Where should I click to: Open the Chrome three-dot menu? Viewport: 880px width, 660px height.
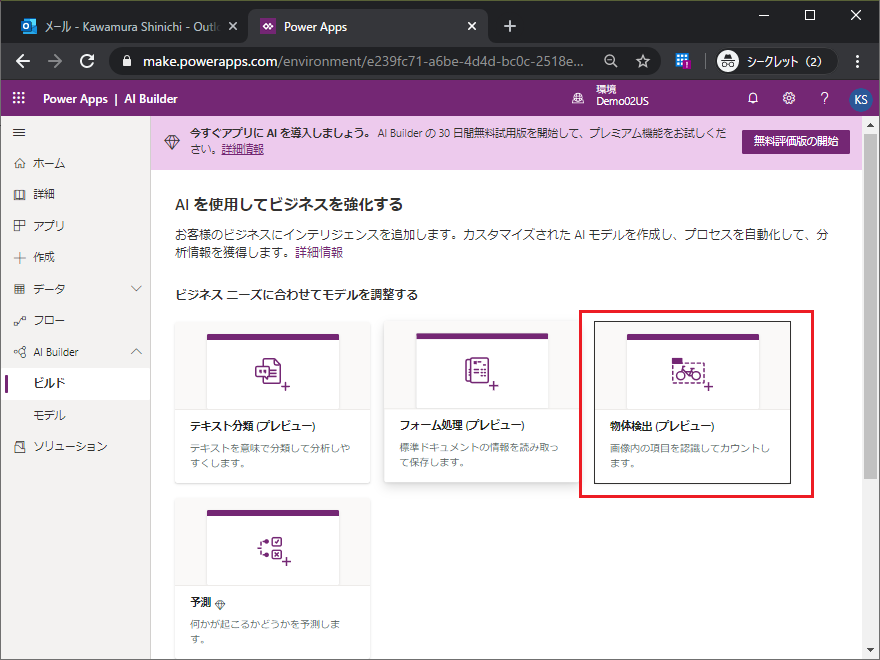857,61
